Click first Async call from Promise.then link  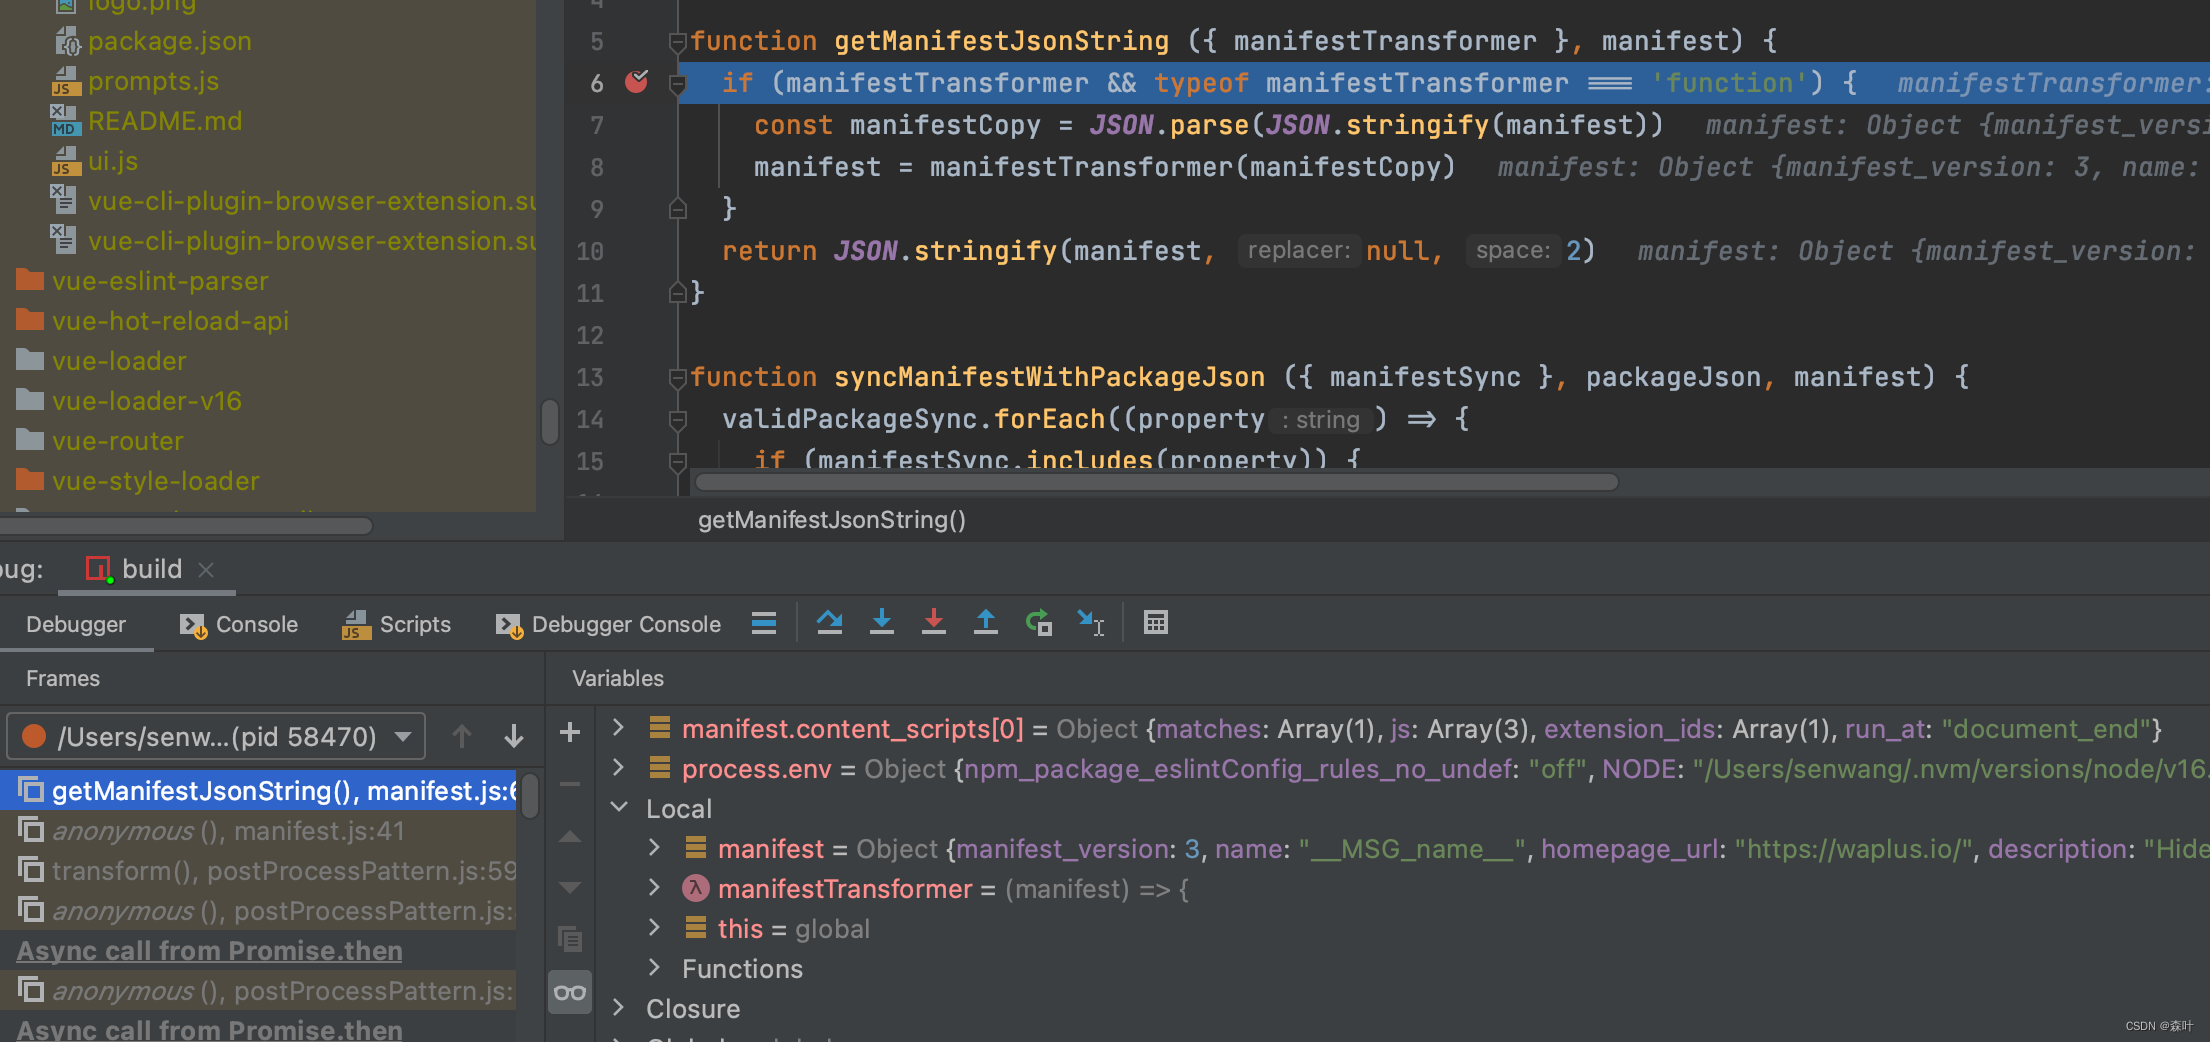tap(209, 951)
